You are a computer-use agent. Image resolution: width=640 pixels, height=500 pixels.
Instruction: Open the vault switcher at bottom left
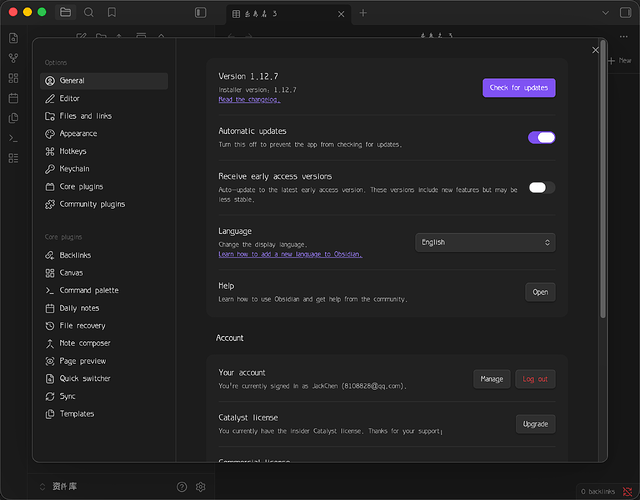[x=58, y=487]
